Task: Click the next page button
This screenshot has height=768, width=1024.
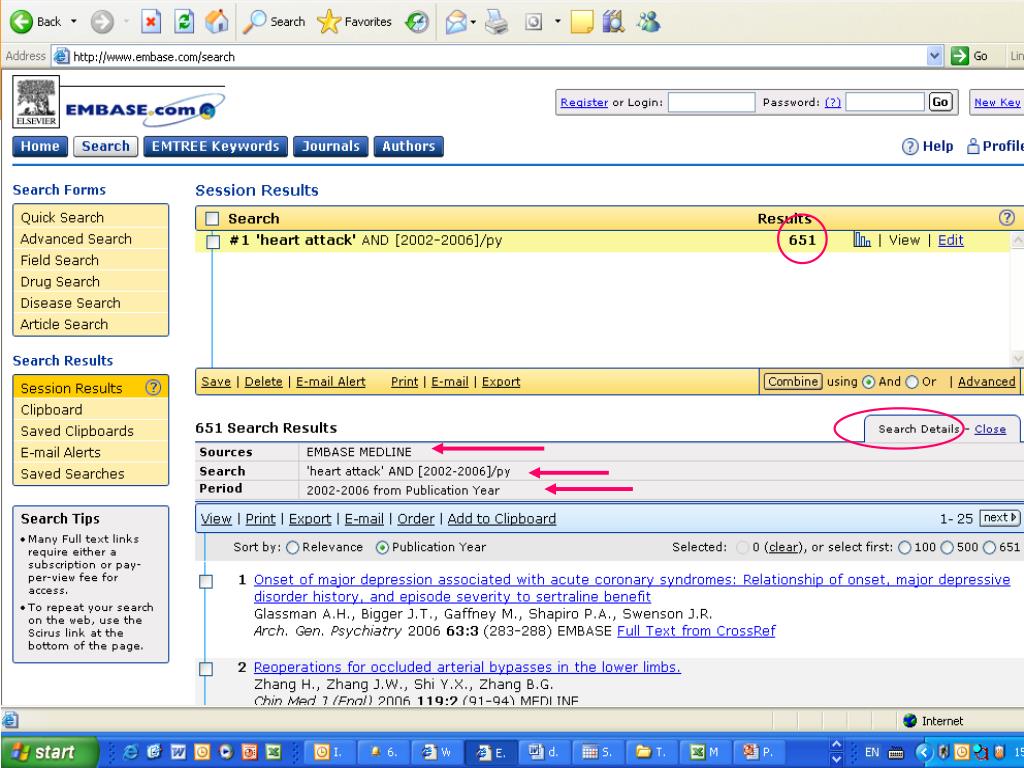Action: (999, 518)
